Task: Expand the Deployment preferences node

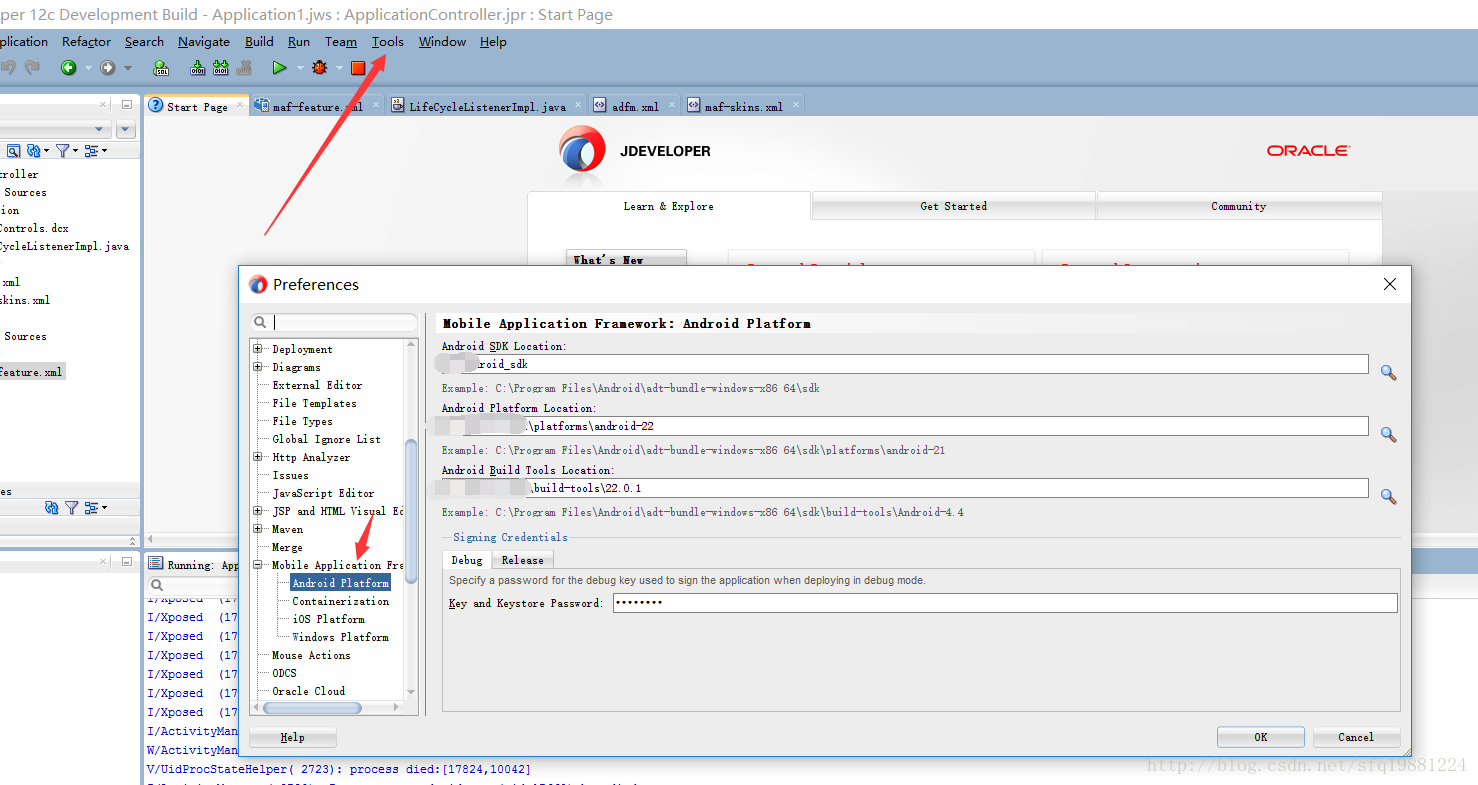Action: click(258, 349)
